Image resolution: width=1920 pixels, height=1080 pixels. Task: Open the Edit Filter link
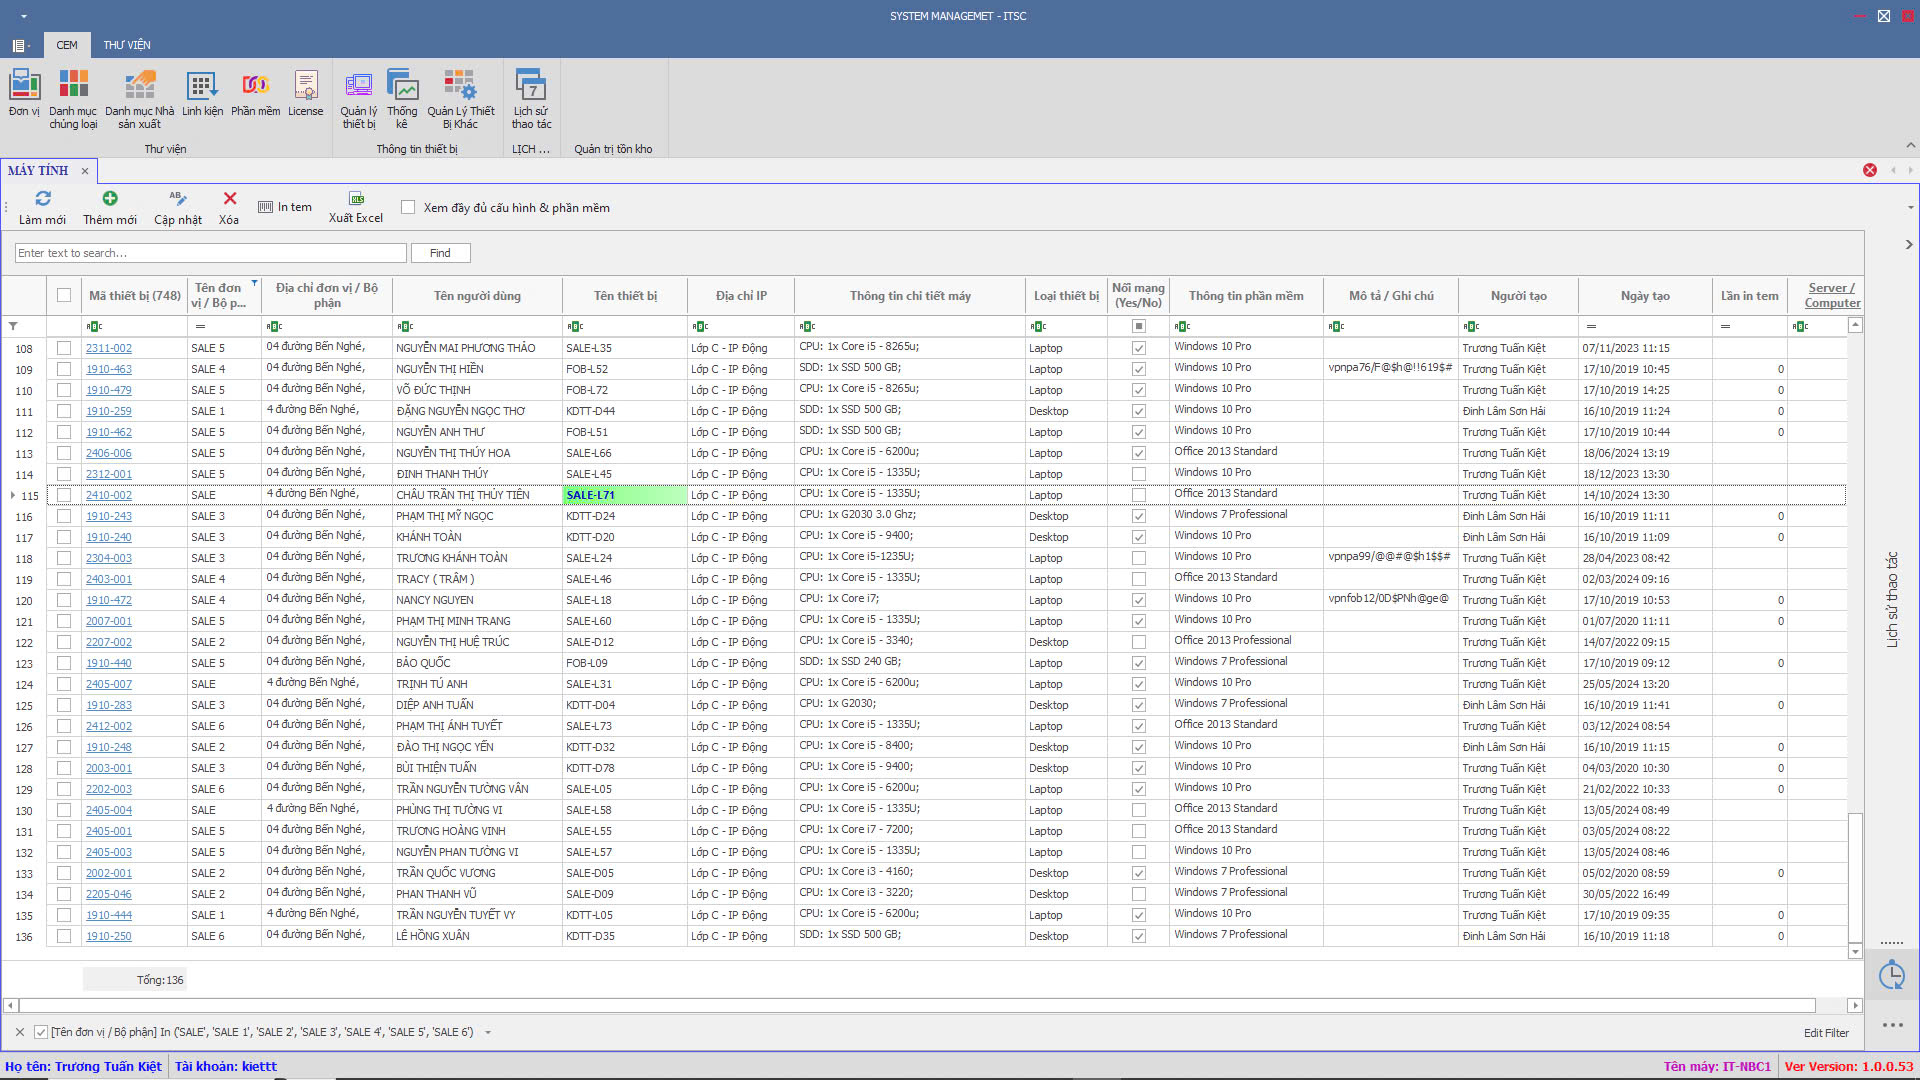pyautogui.click(x=1826, y=1033)
